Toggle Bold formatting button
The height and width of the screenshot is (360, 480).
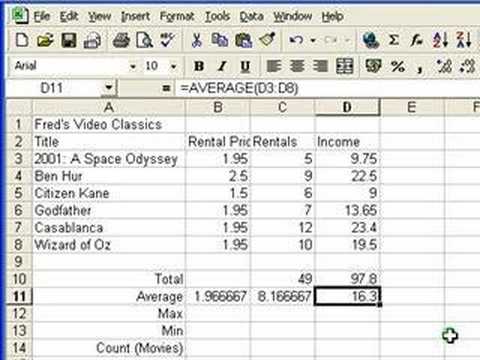pos(199,66)
